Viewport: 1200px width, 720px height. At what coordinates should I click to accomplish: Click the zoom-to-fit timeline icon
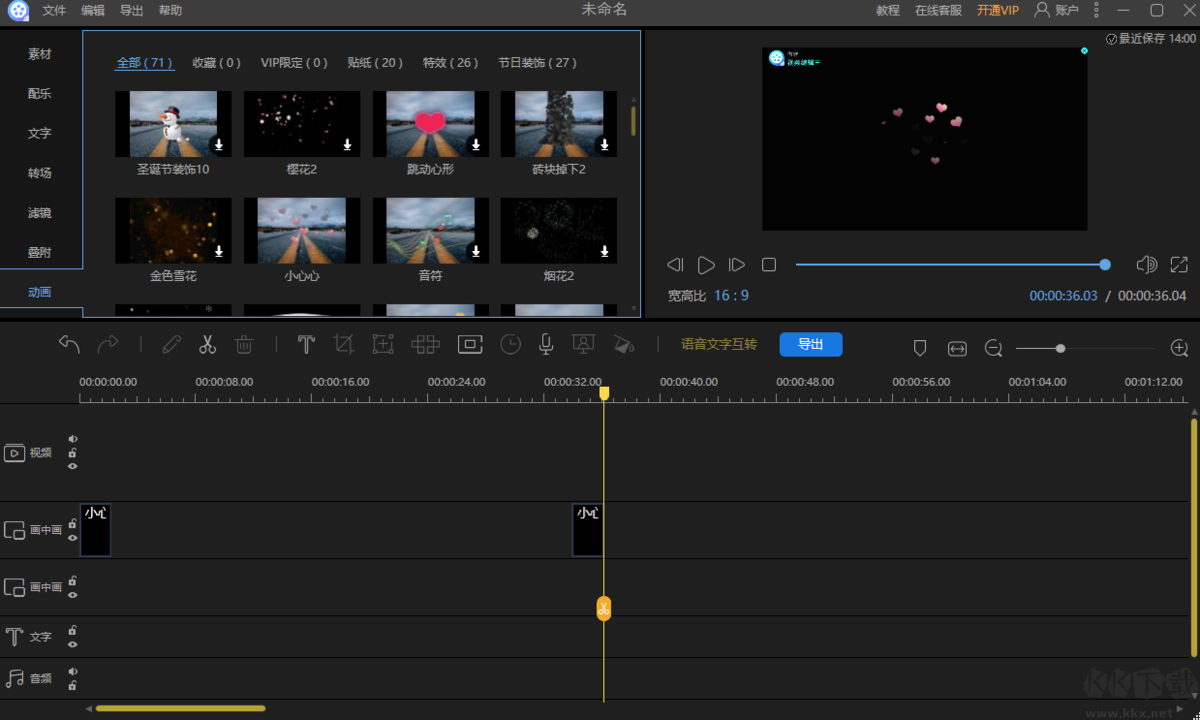tap(957, 348)
